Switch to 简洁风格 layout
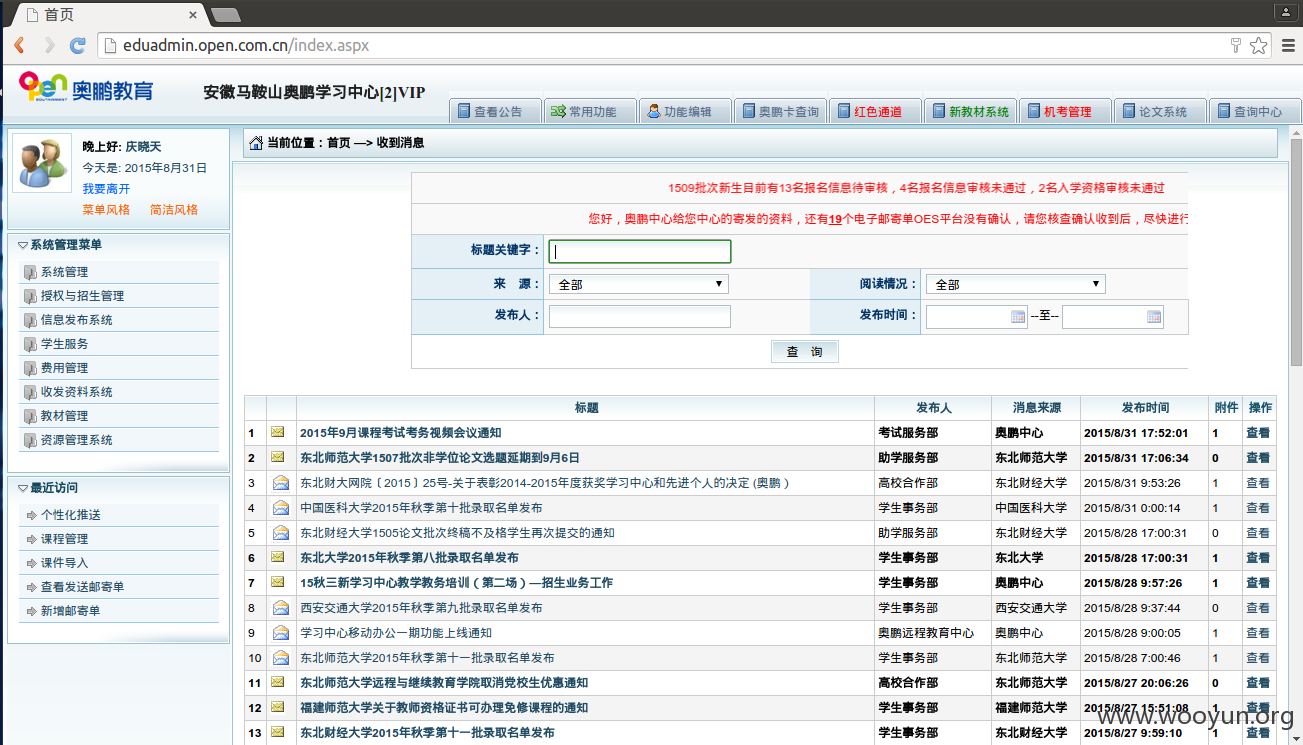This screenshot has width=1303, height=745. (x=174, y=210)
